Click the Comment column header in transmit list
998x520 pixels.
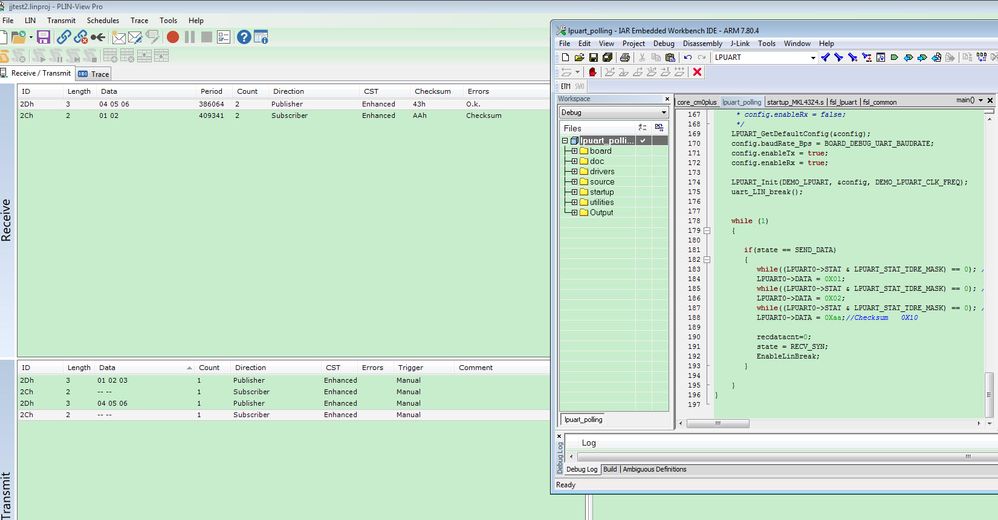coord(475,367)
